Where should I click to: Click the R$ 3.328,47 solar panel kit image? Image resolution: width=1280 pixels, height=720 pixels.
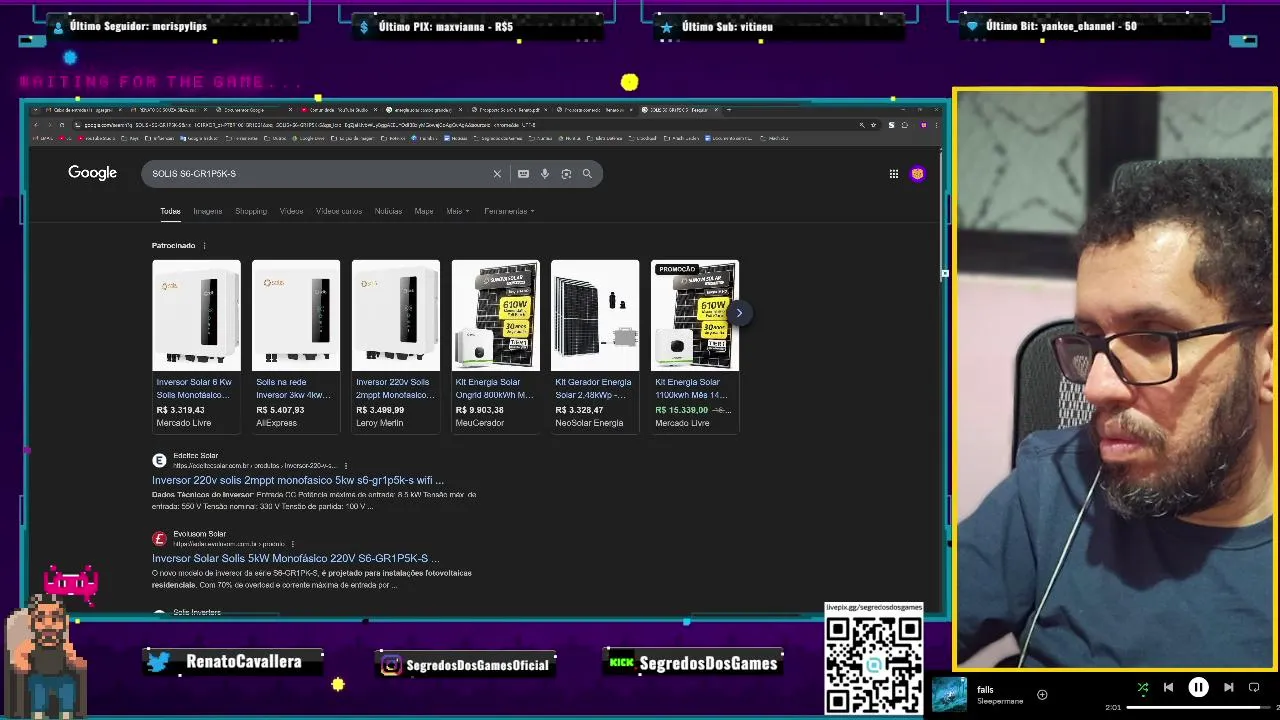[x=595, y=315]
